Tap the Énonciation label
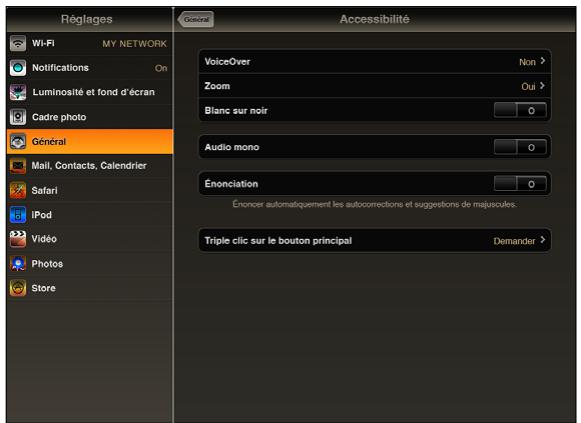 [231, 183]
